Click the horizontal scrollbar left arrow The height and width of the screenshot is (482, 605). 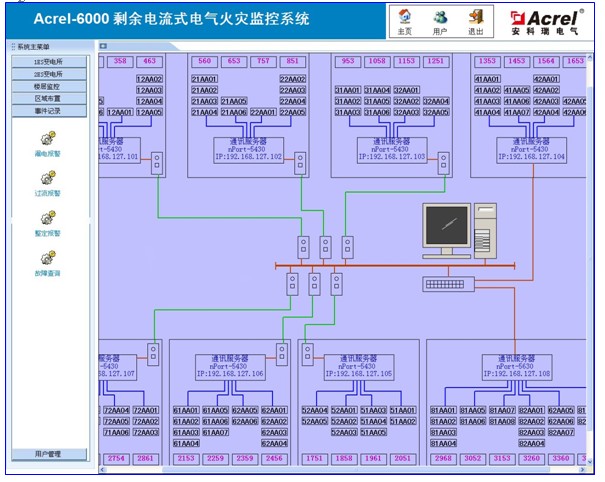click(x=103, y=470)
